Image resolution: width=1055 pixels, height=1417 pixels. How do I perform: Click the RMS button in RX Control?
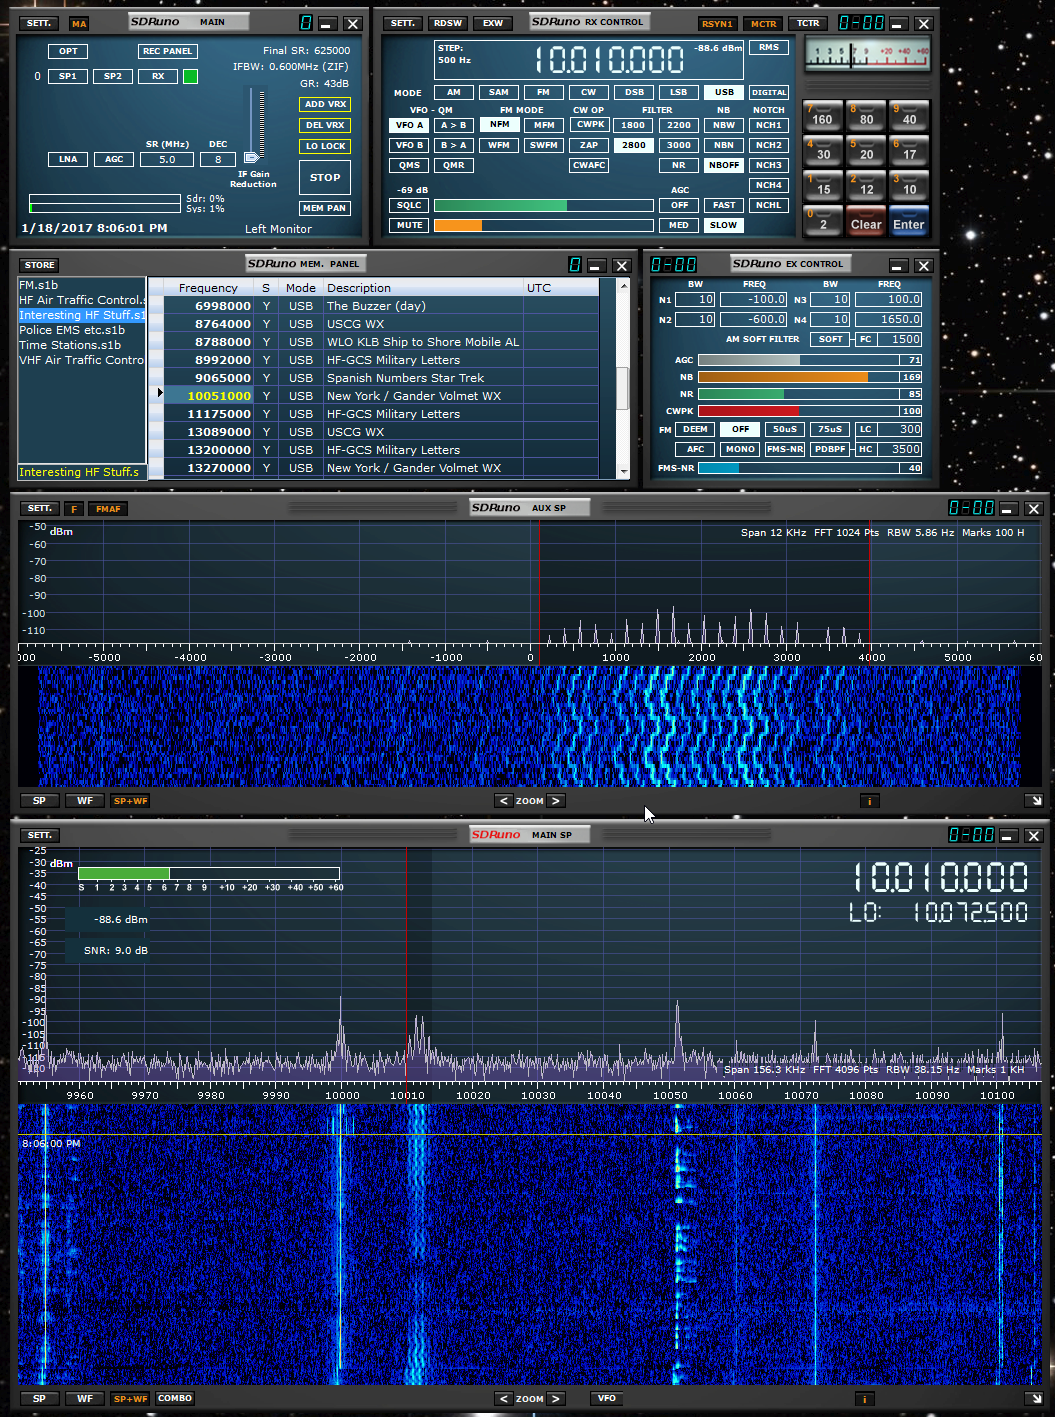click(x=768, y=47)
